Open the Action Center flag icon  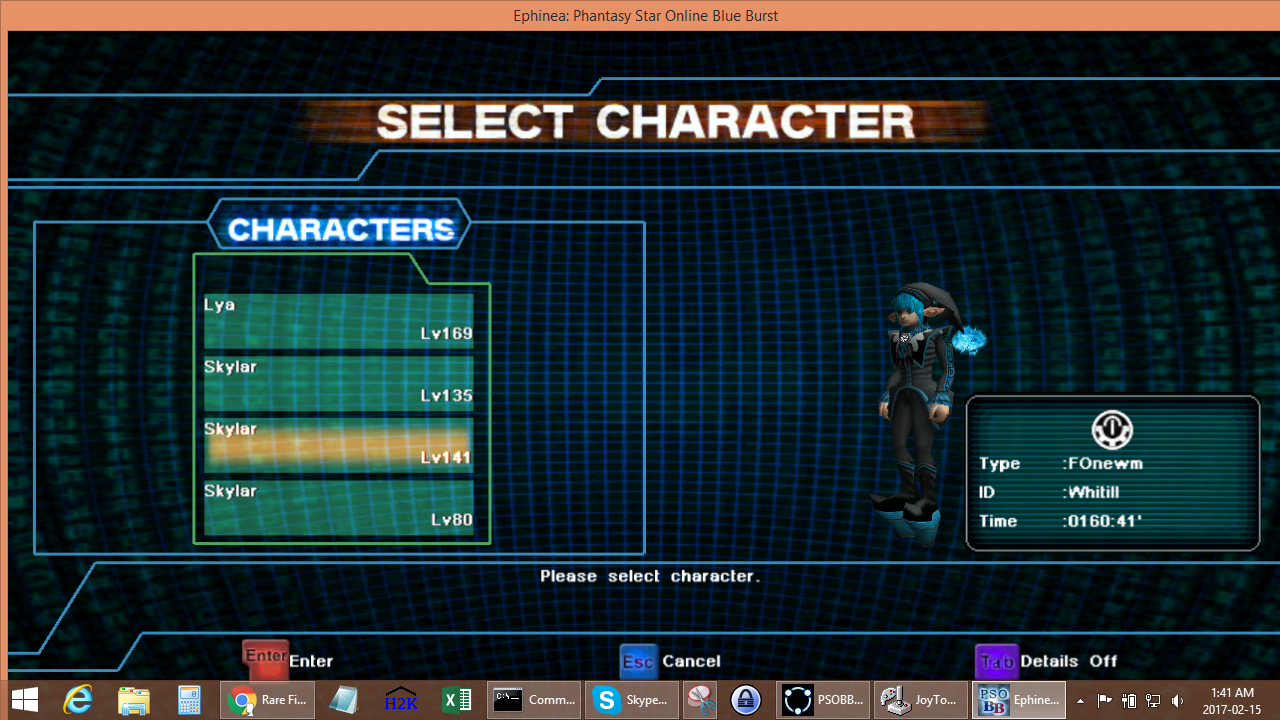(x=1104, y=701)
